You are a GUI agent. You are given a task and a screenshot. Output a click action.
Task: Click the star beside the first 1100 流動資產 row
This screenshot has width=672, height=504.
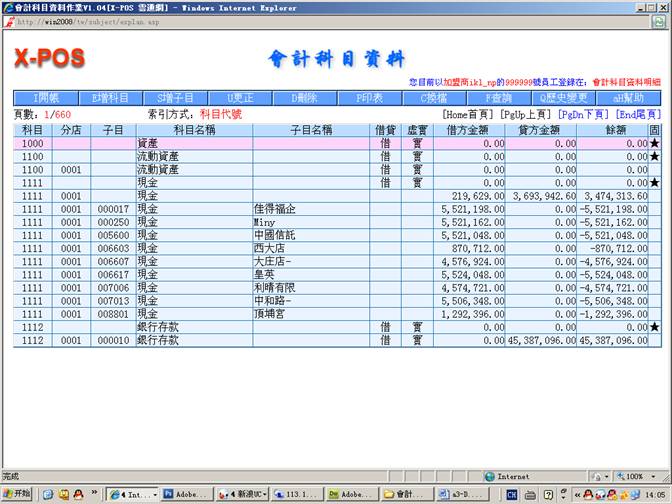654,157
